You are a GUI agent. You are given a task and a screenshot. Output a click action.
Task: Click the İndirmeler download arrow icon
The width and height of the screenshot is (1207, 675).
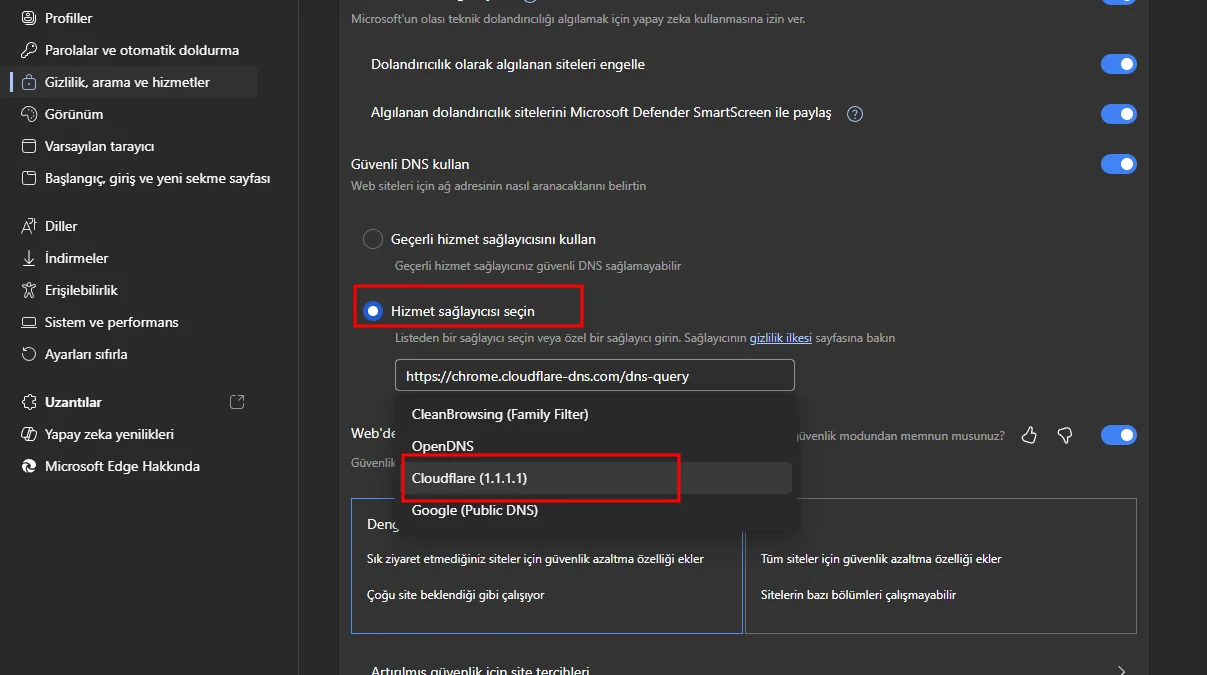tap(28, 258)
